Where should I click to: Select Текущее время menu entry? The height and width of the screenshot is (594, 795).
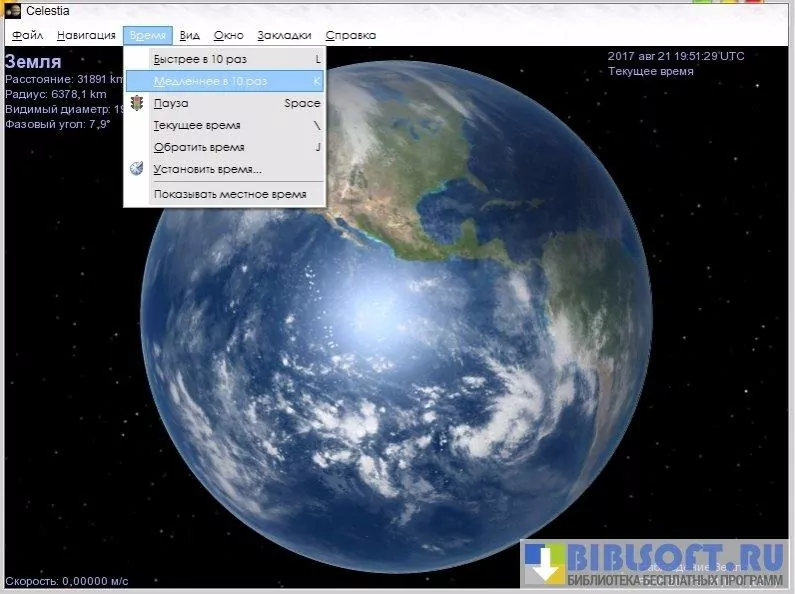[196, 125]
